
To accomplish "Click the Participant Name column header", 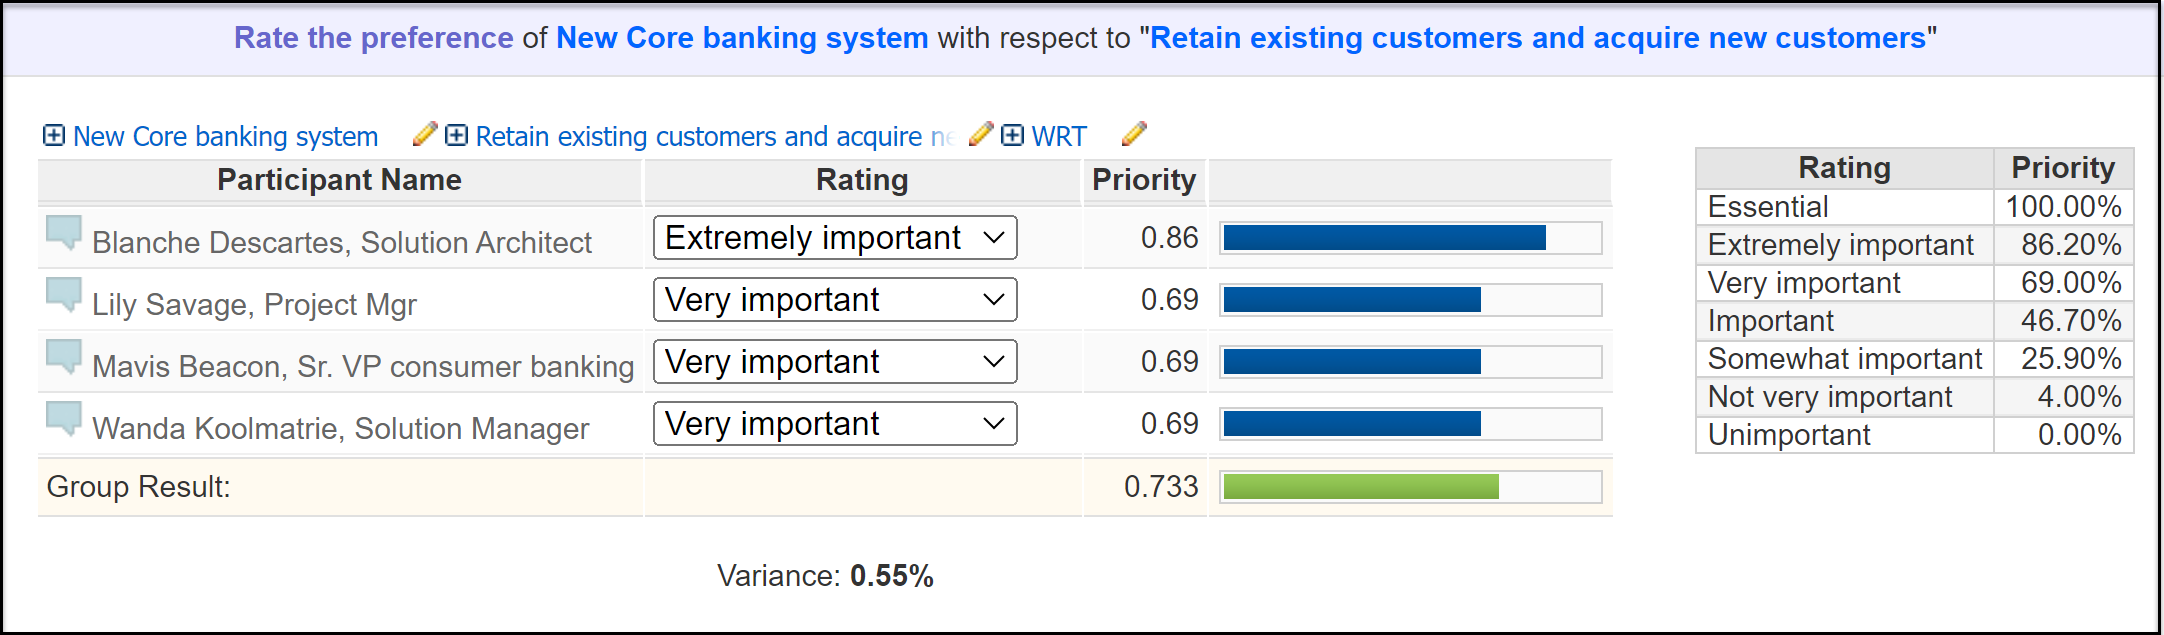I will pos(339,180).
